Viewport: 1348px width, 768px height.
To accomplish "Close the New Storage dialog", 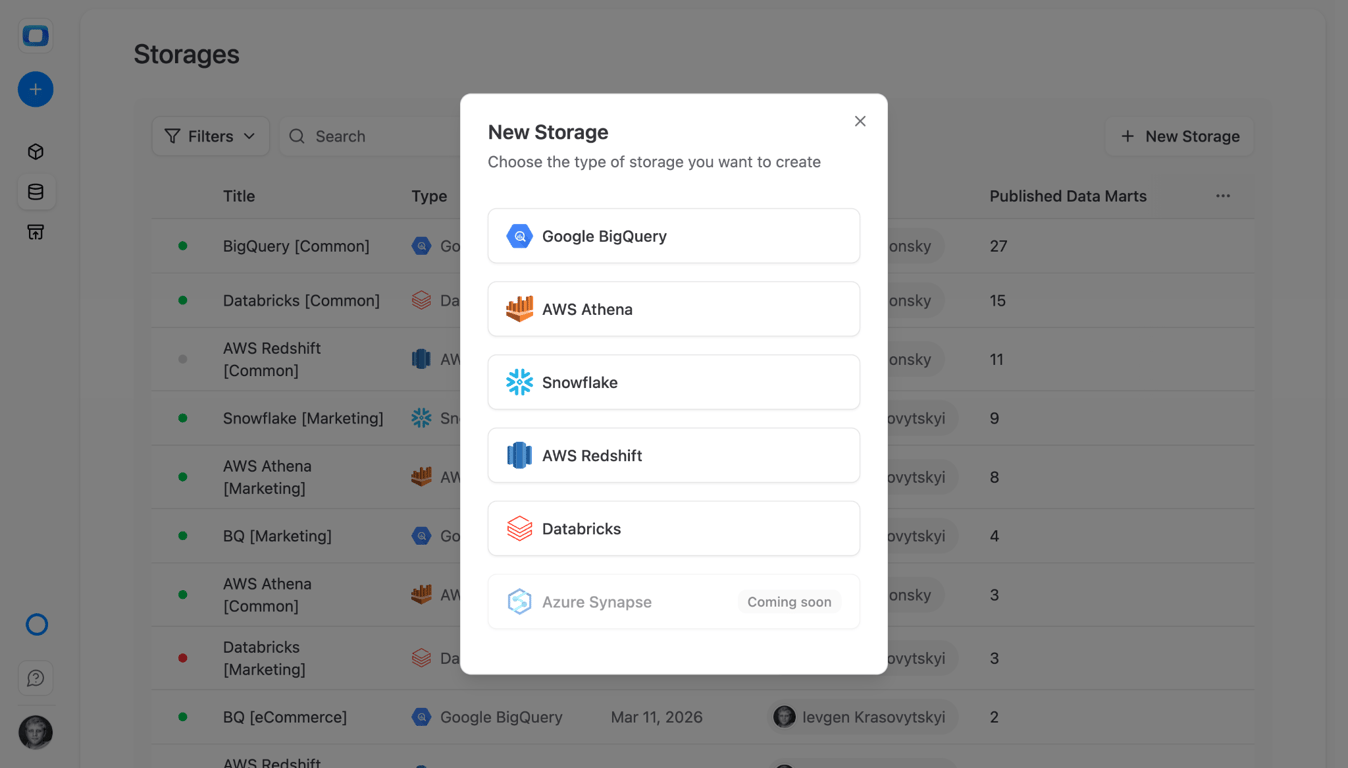I will coord(860,121).
